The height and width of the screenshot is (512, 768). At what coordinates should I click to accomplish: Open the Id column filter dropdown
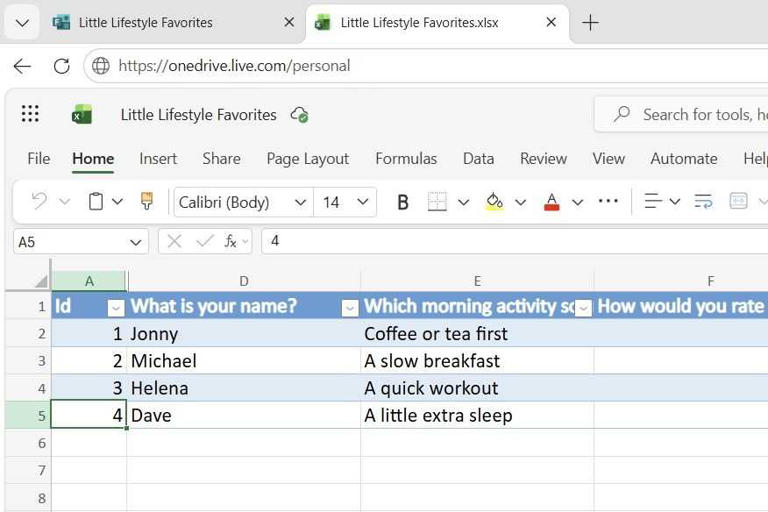coord(116,308)
